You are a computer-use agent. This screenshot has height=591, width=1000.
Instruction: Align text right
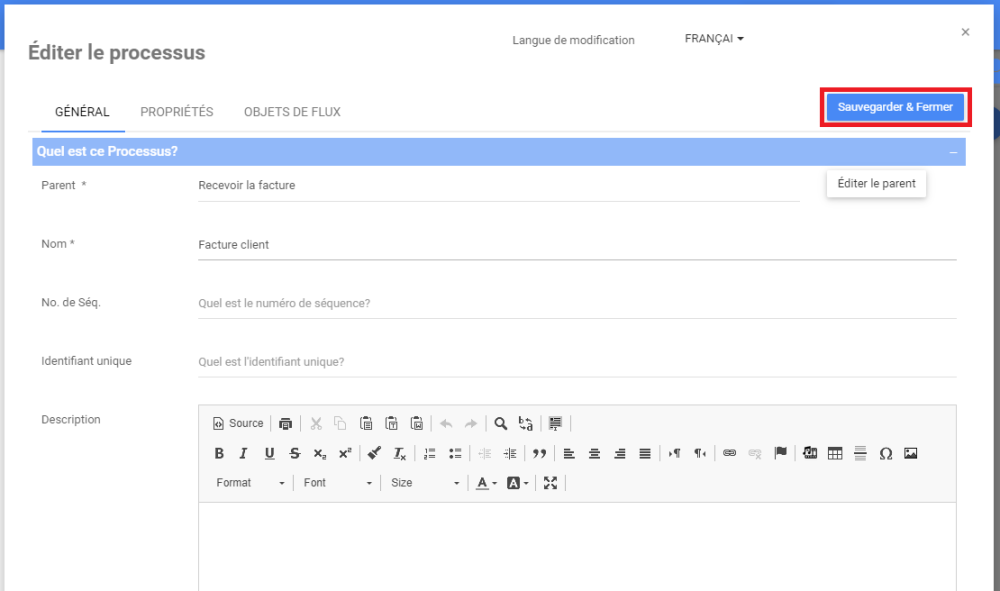tap(619, 453)
